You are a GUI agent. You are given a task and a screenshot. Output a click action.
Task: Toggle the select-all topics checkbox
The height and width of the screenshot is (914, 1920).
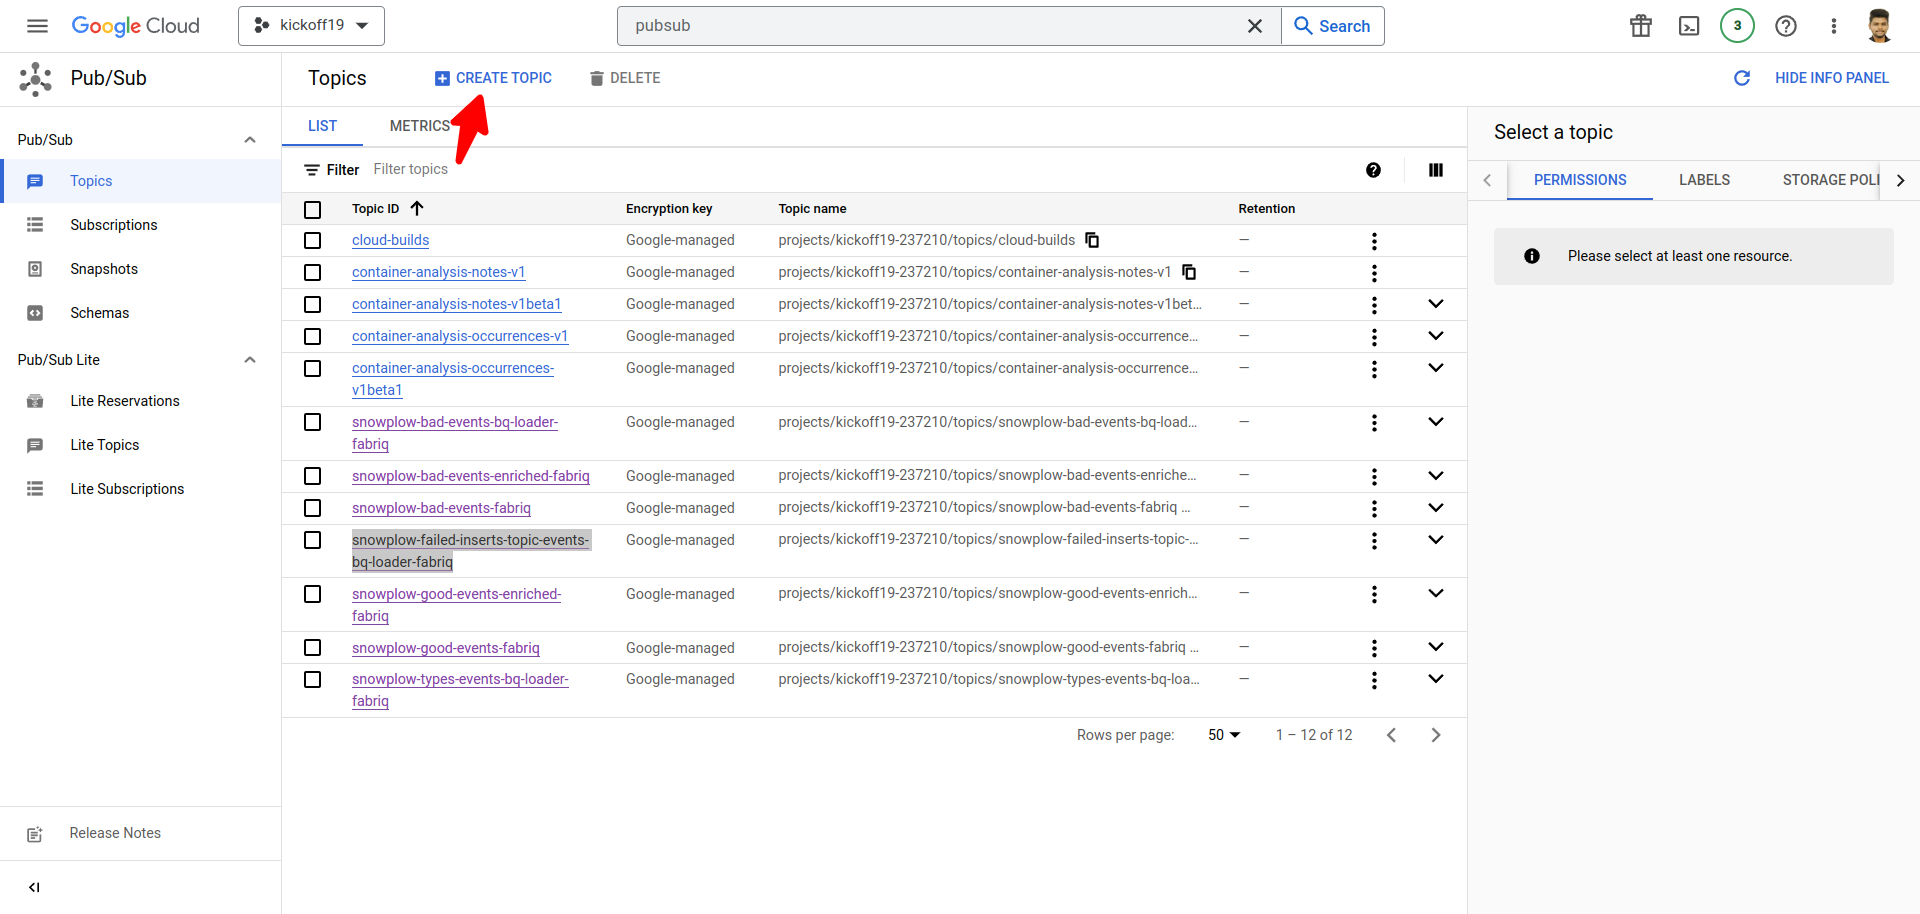[313, 209]
